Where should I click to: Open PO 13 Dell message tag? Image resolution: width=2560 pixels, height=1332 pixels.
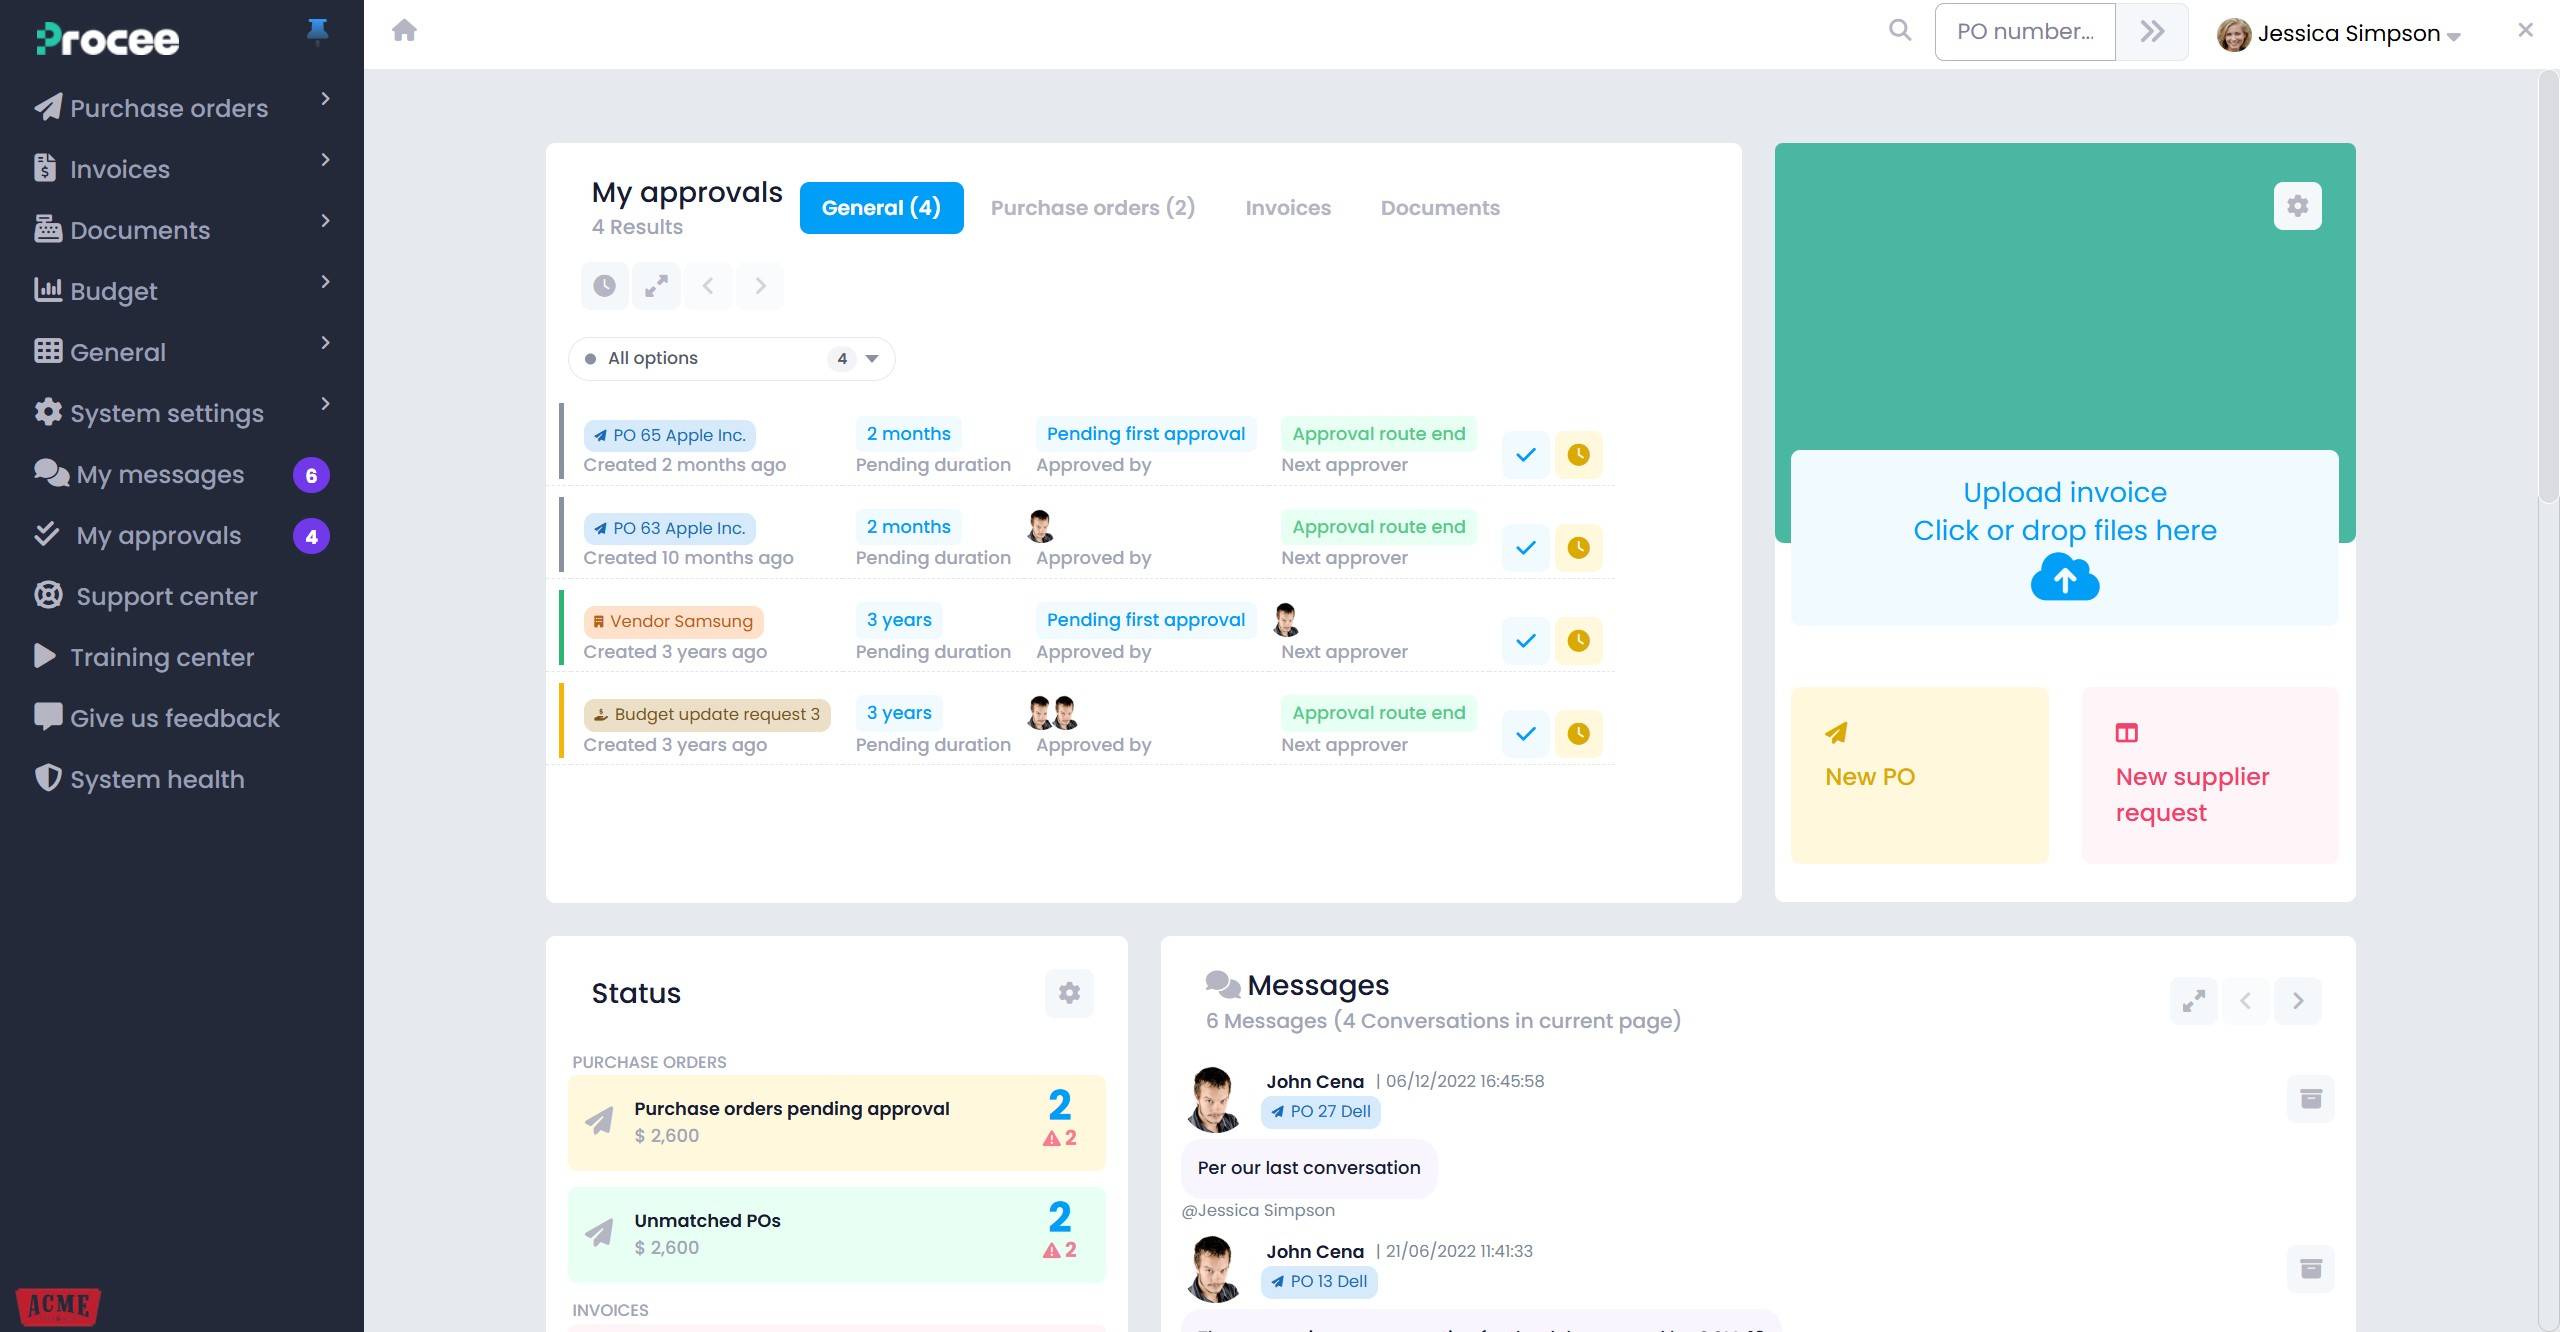[x=1318, y=1282]
